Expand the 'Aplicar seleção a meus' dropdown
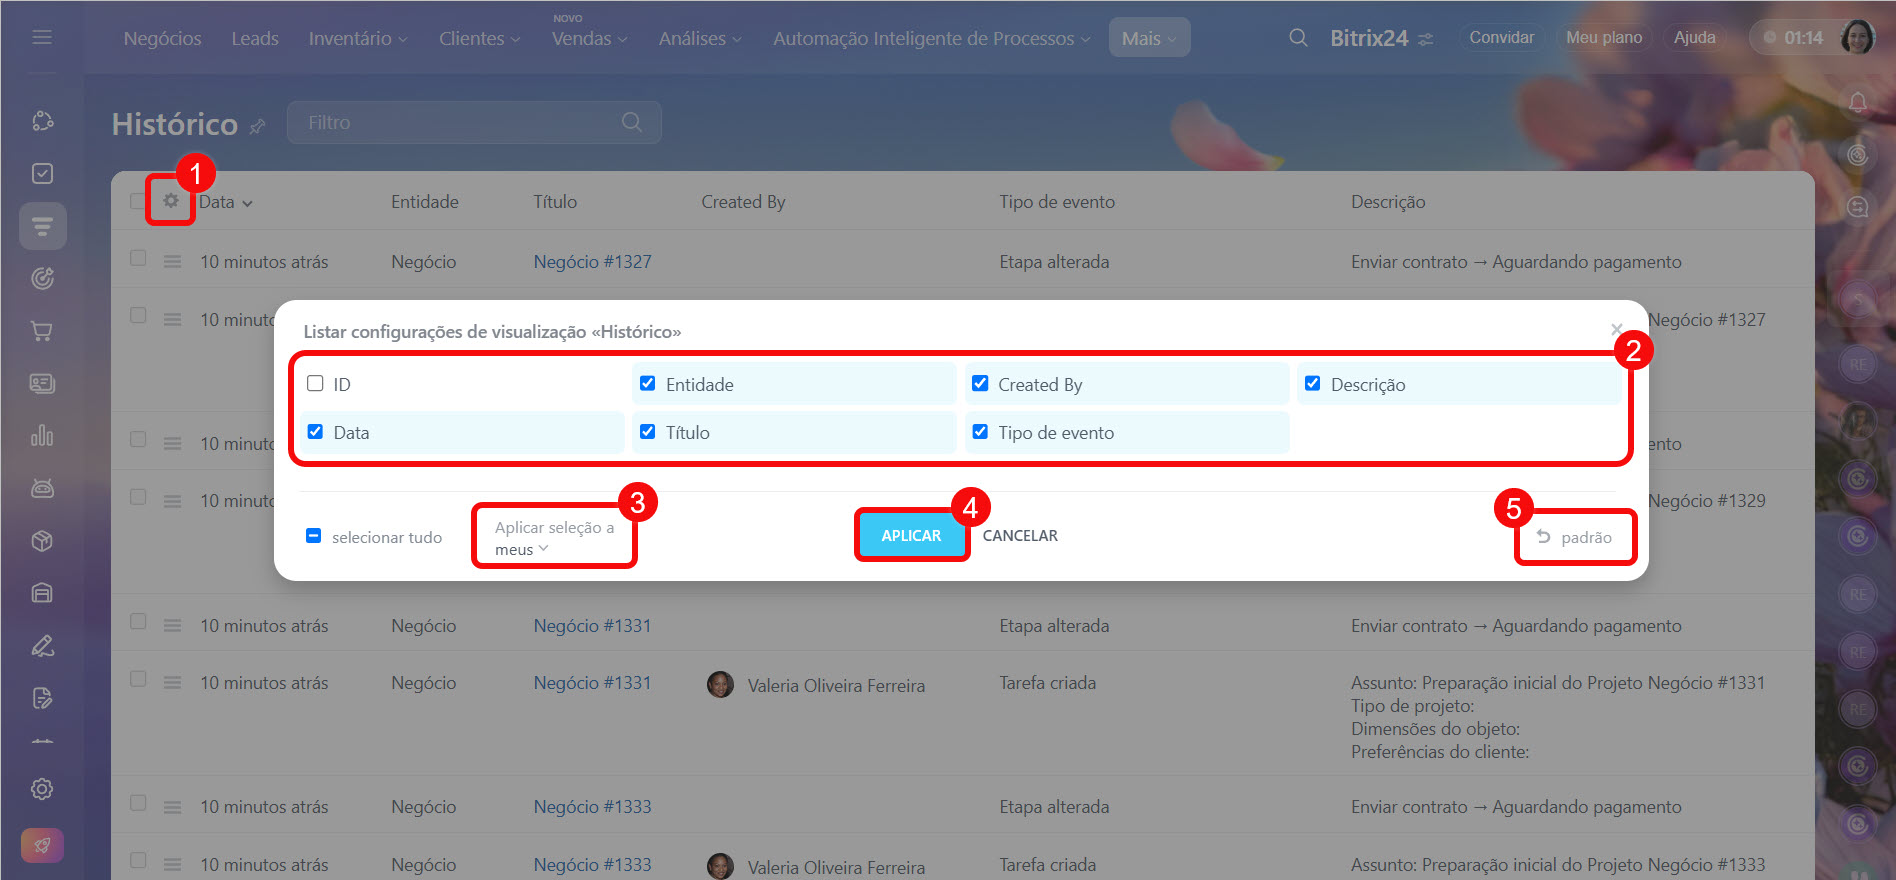 553,538
